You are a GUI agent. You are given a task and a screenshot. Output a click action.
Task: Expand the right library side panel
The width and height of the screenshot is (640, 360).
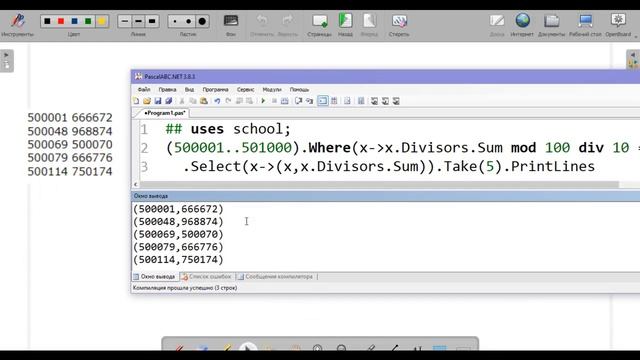tap(633, 60)
